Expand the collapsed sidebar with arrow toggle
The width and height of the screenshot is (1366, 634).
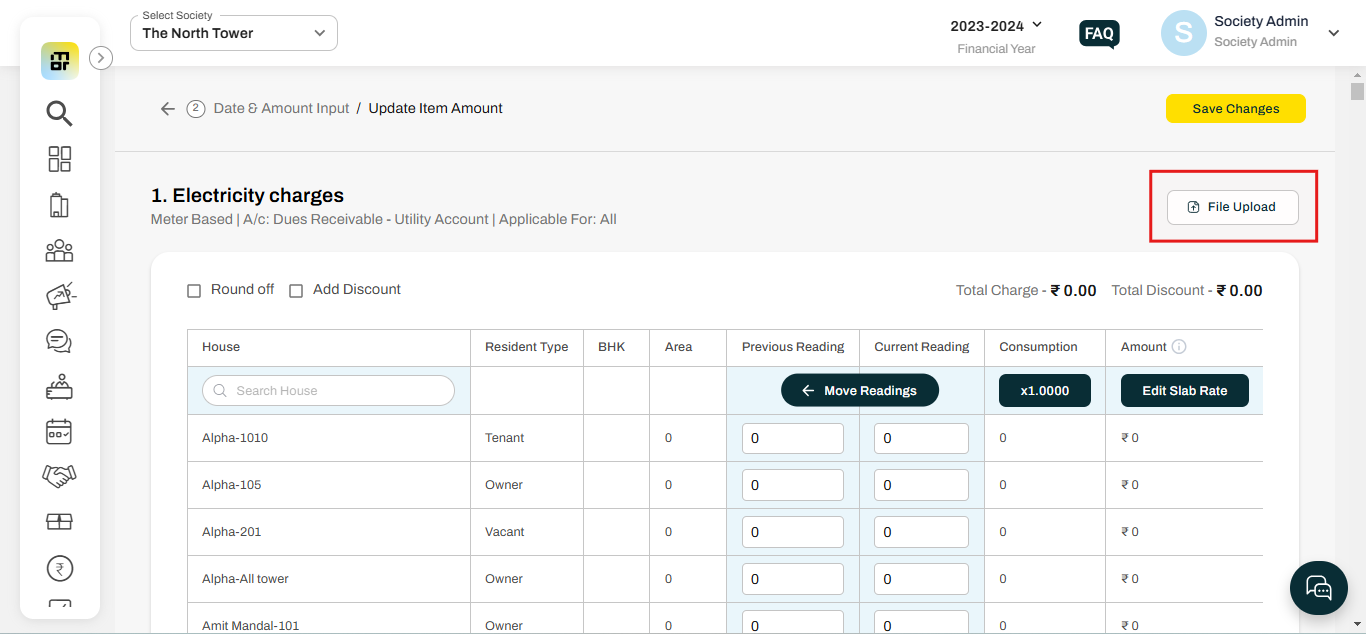point(101,58)
